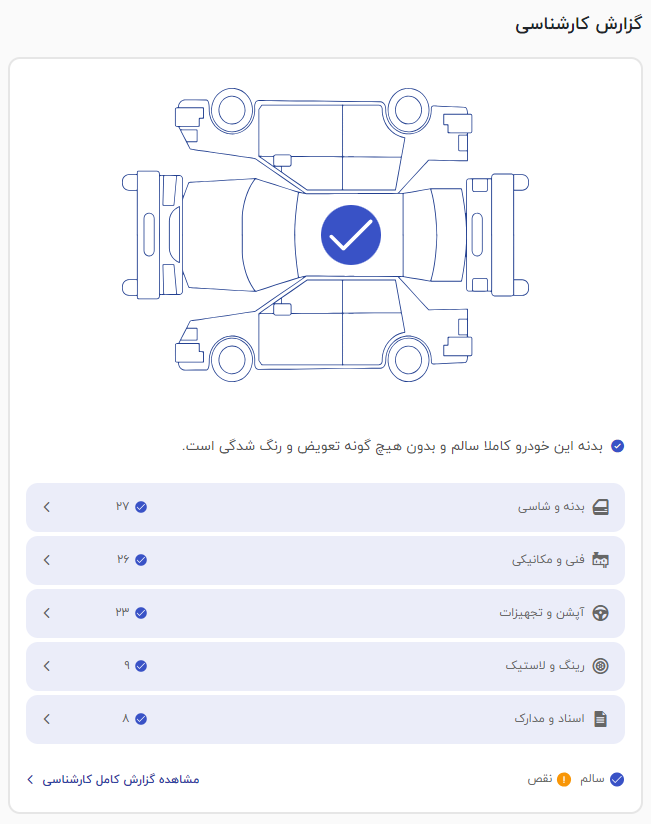
Task: Expand the رینگ و لاستیک row chevron
Action: [47, 666]
